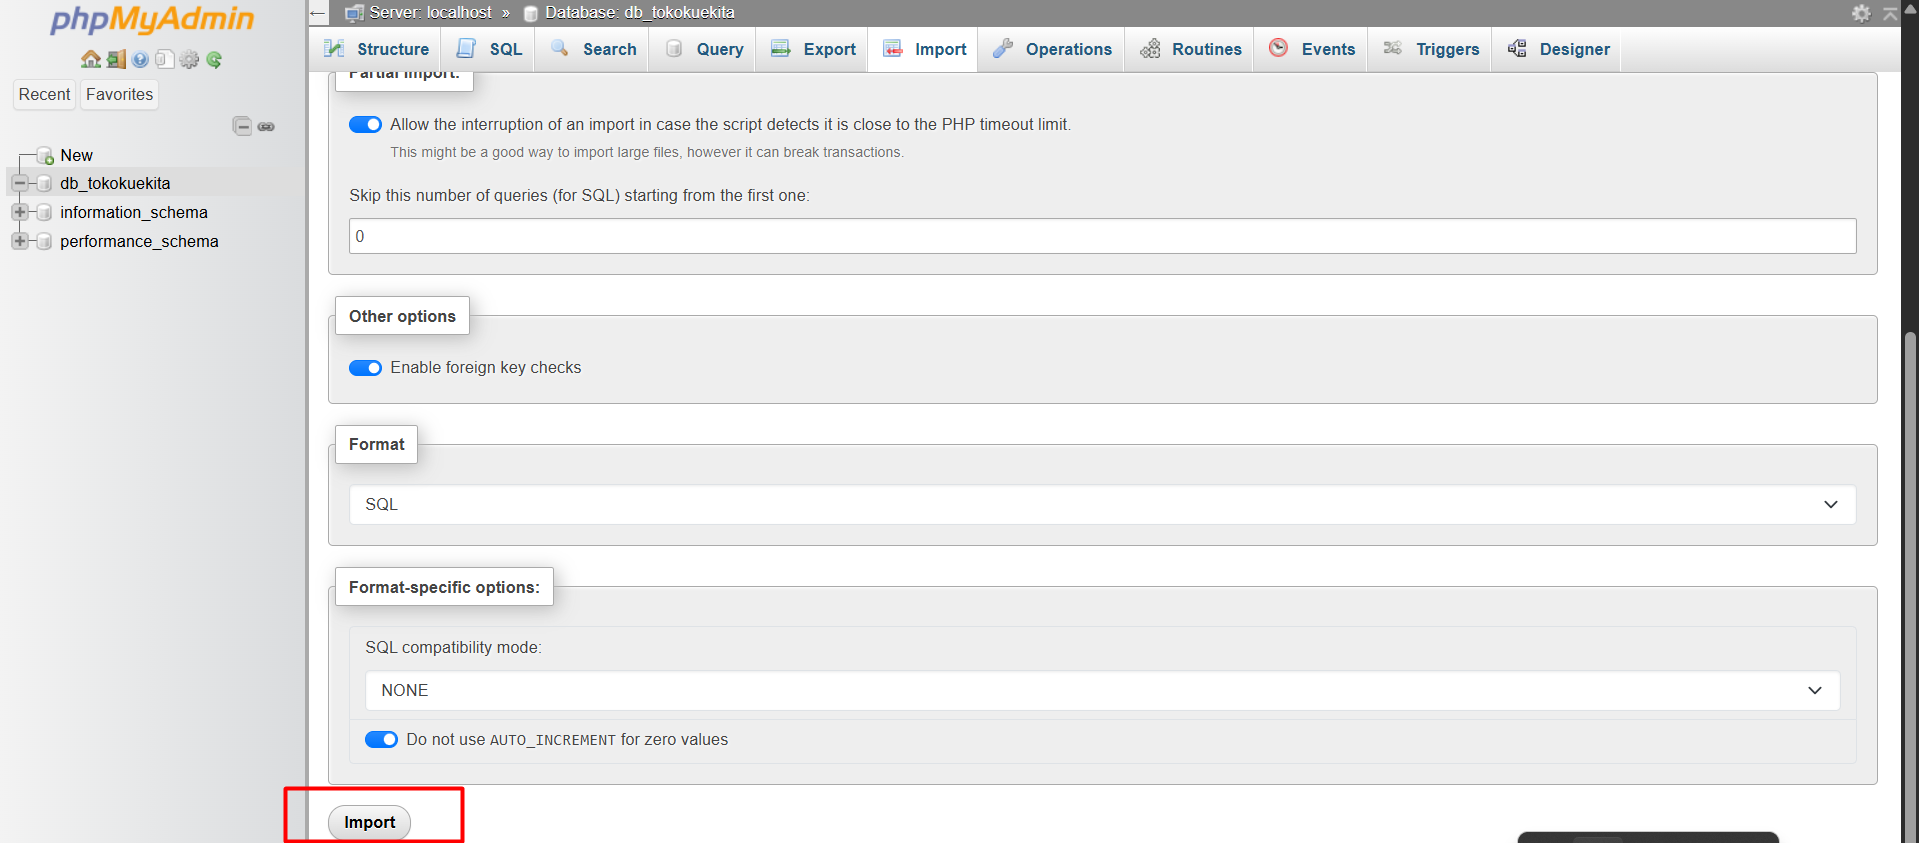1919x843 pixels.
Task: Toggle the allow import interruption switch
Action: (x=365, y=125)
